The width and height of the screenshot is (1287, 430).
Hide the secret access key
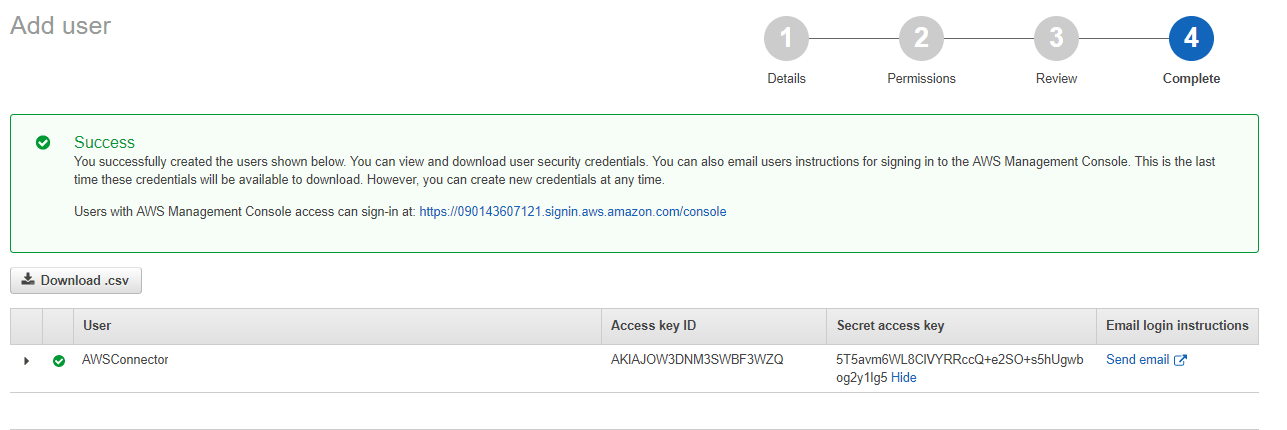coord(904,378)
